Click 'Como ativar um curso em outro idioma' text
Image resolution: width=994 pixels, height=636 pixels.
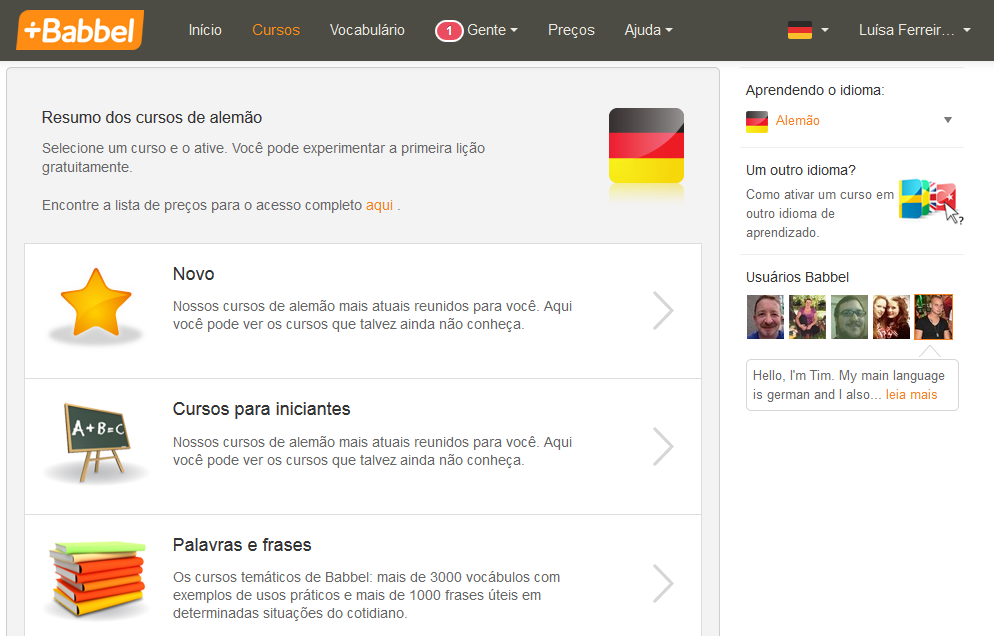pyautogui.click(x=820, y=213)
